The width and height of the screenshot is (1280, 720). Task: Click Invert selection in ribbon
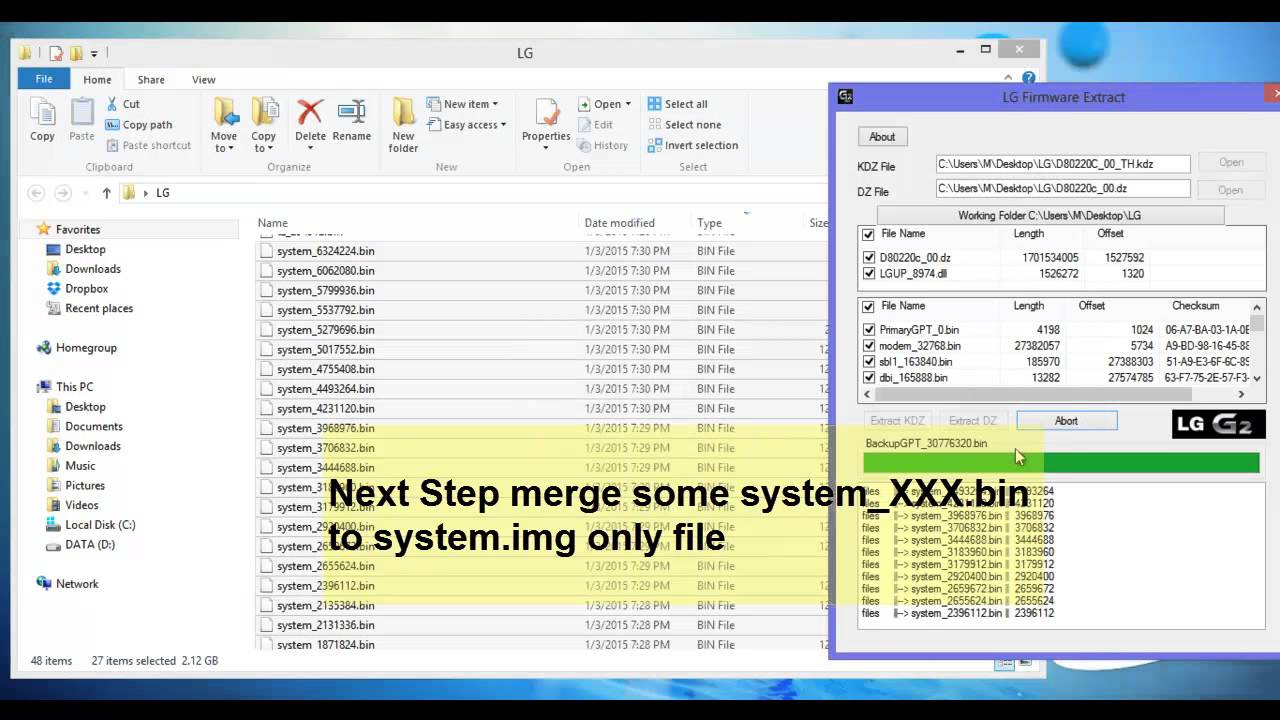pyautogui.click(x=692, y=145)
